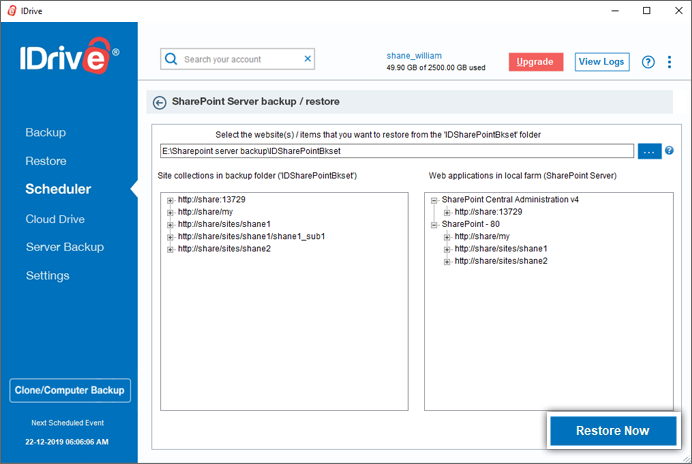Click the Next Scheduled Event label

point(68,423)
